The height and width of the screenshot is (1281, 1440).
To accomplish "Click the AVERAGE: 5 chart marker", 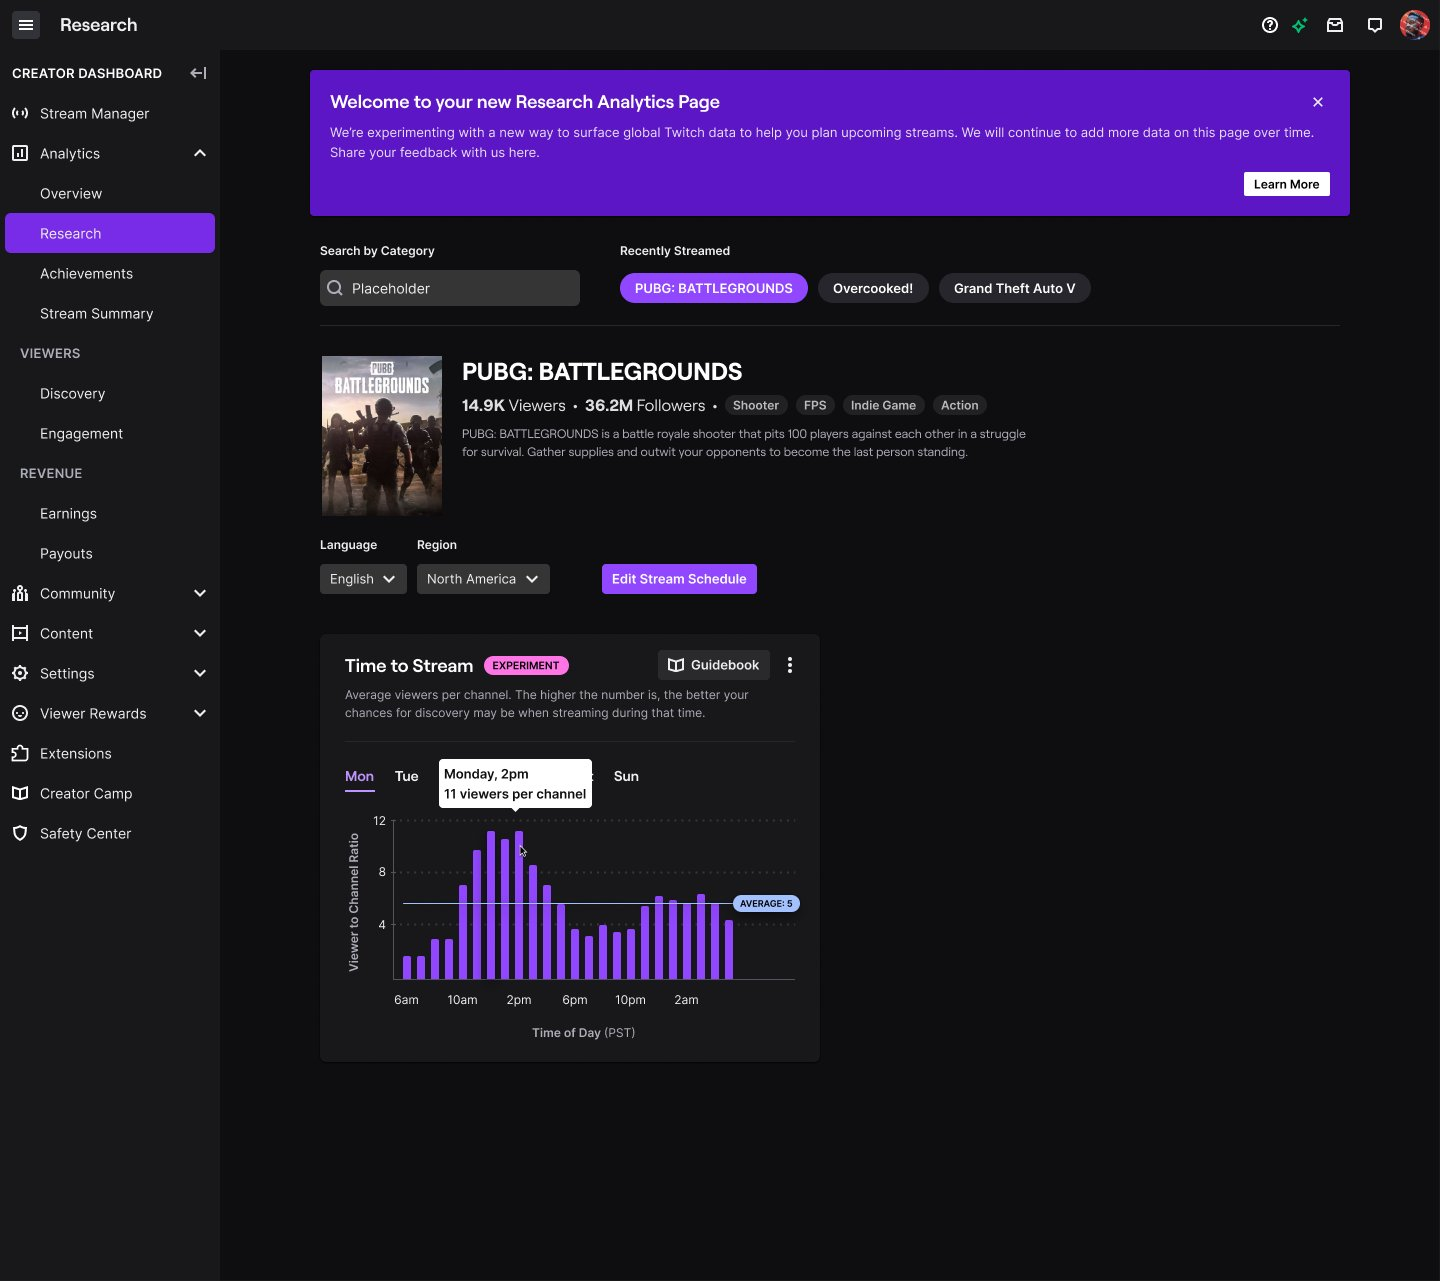I will pyautogui.click(x=766, y=903).
